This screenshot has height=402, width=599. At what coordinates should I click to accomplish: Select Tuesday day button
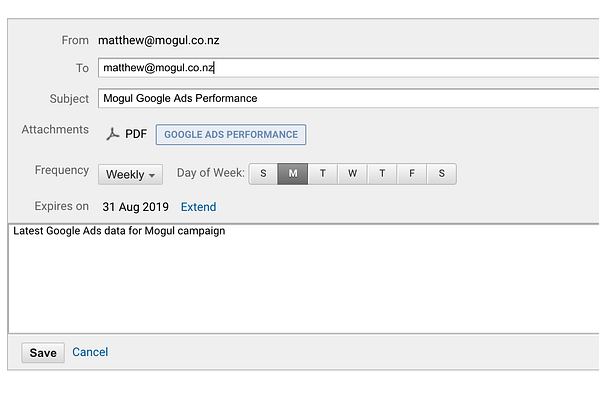click(x=323, y=174)
